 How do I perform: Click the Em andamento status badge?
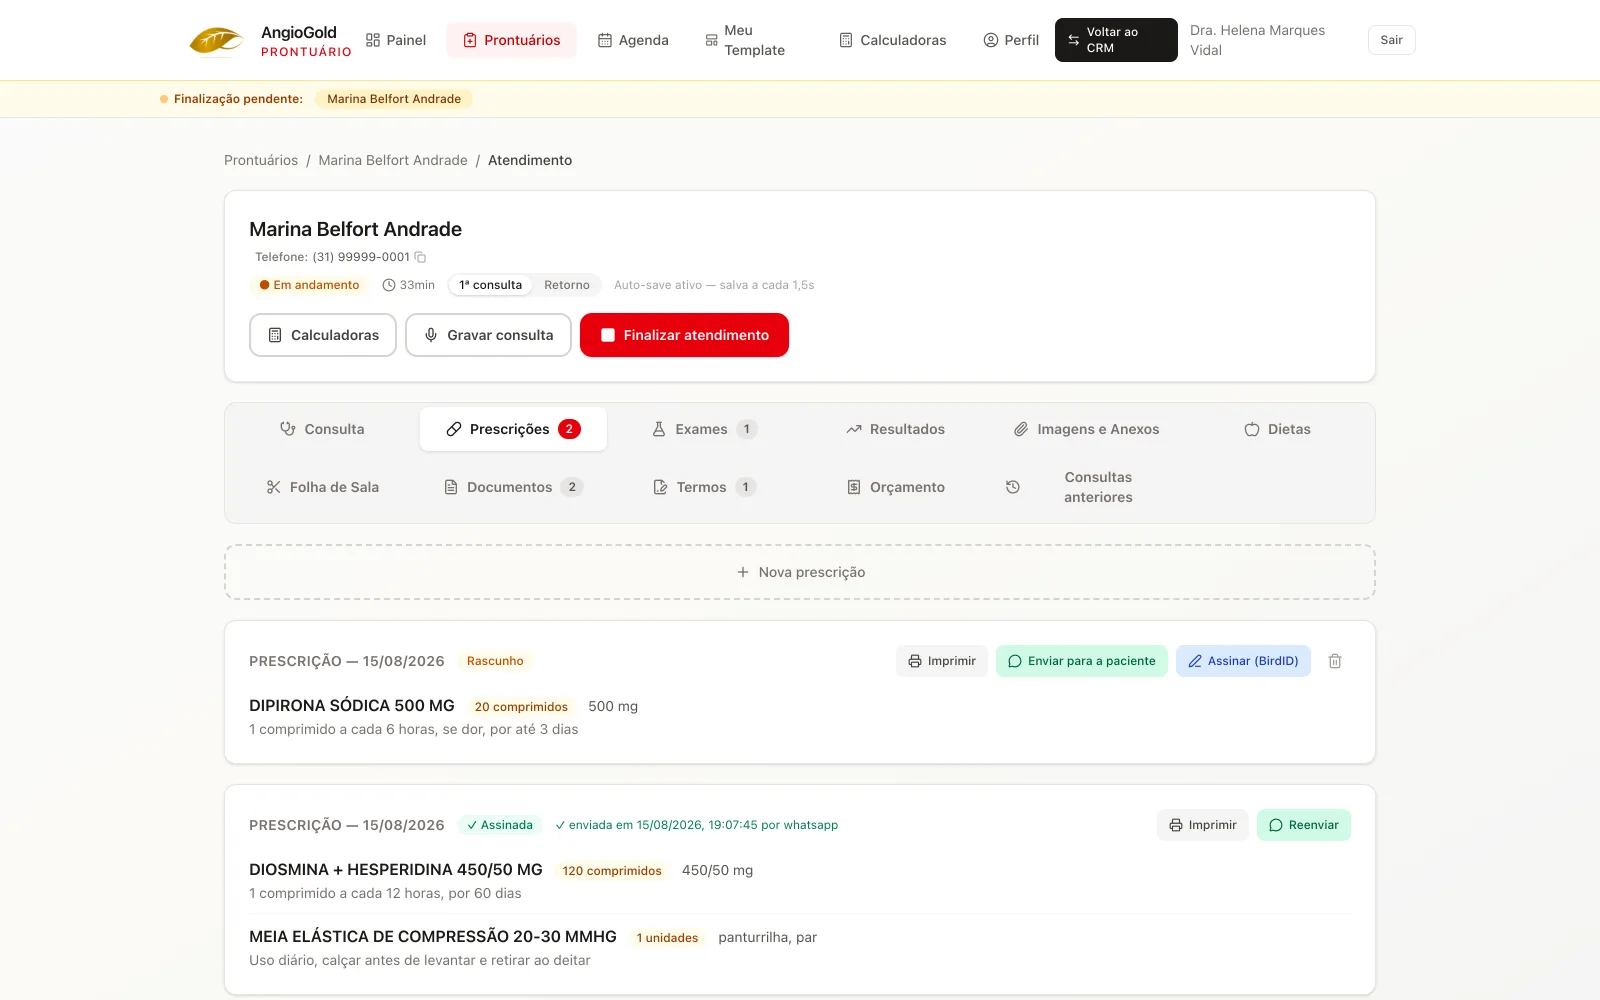click(309, 285)
